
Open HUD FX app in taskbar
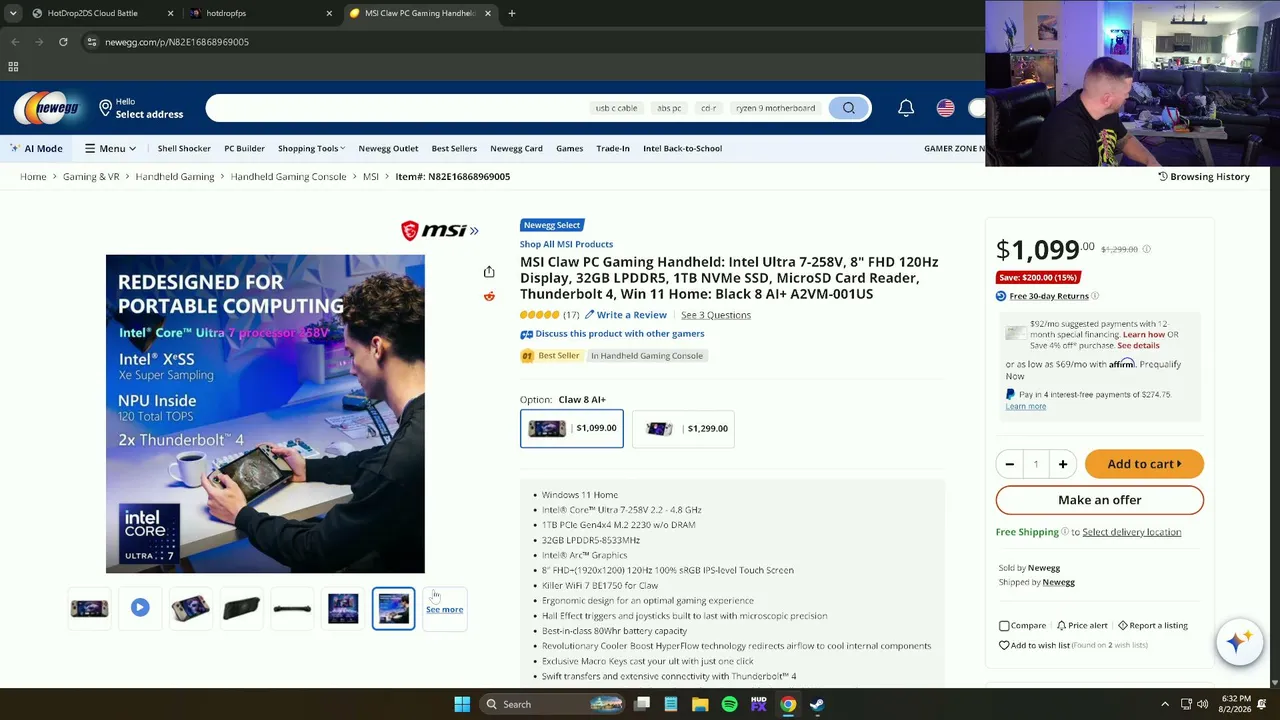click(x=758, y=704)
